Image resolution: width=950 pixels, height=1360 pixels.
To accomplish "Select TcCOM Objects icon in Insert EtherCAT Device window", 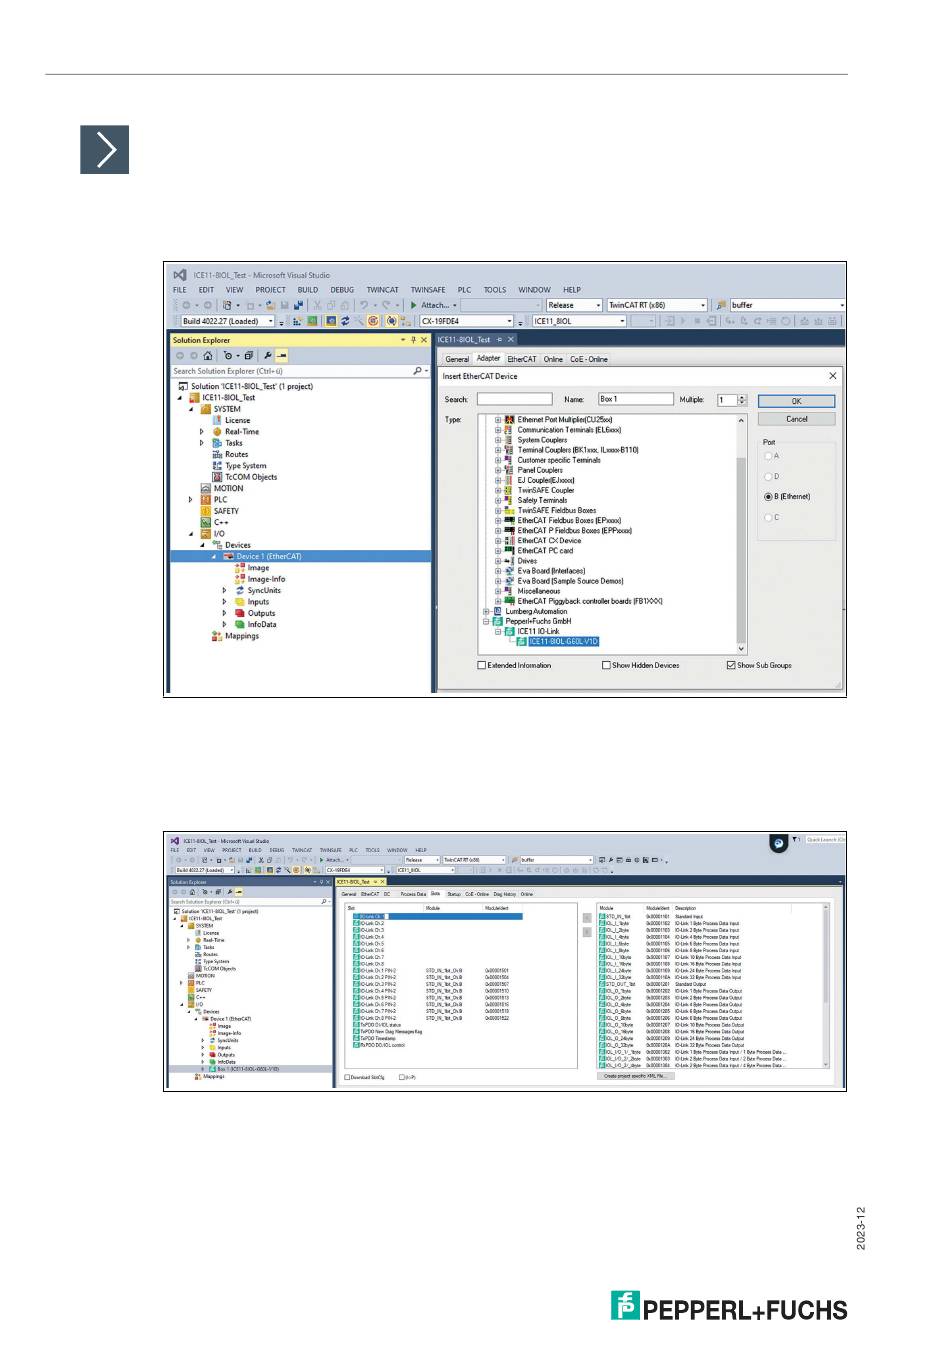I will [217, 477].
